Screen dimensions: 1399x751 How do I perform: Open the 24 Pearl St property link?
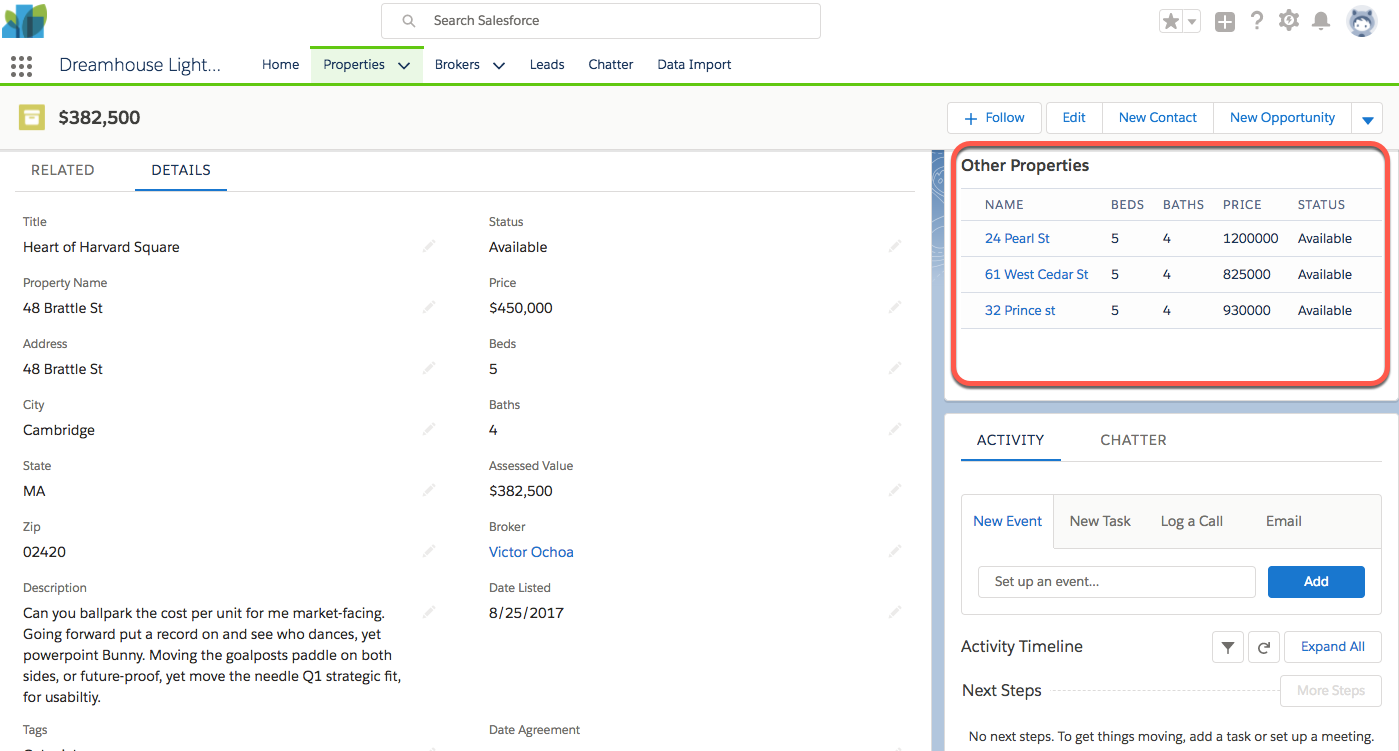tap(1017, 238)
